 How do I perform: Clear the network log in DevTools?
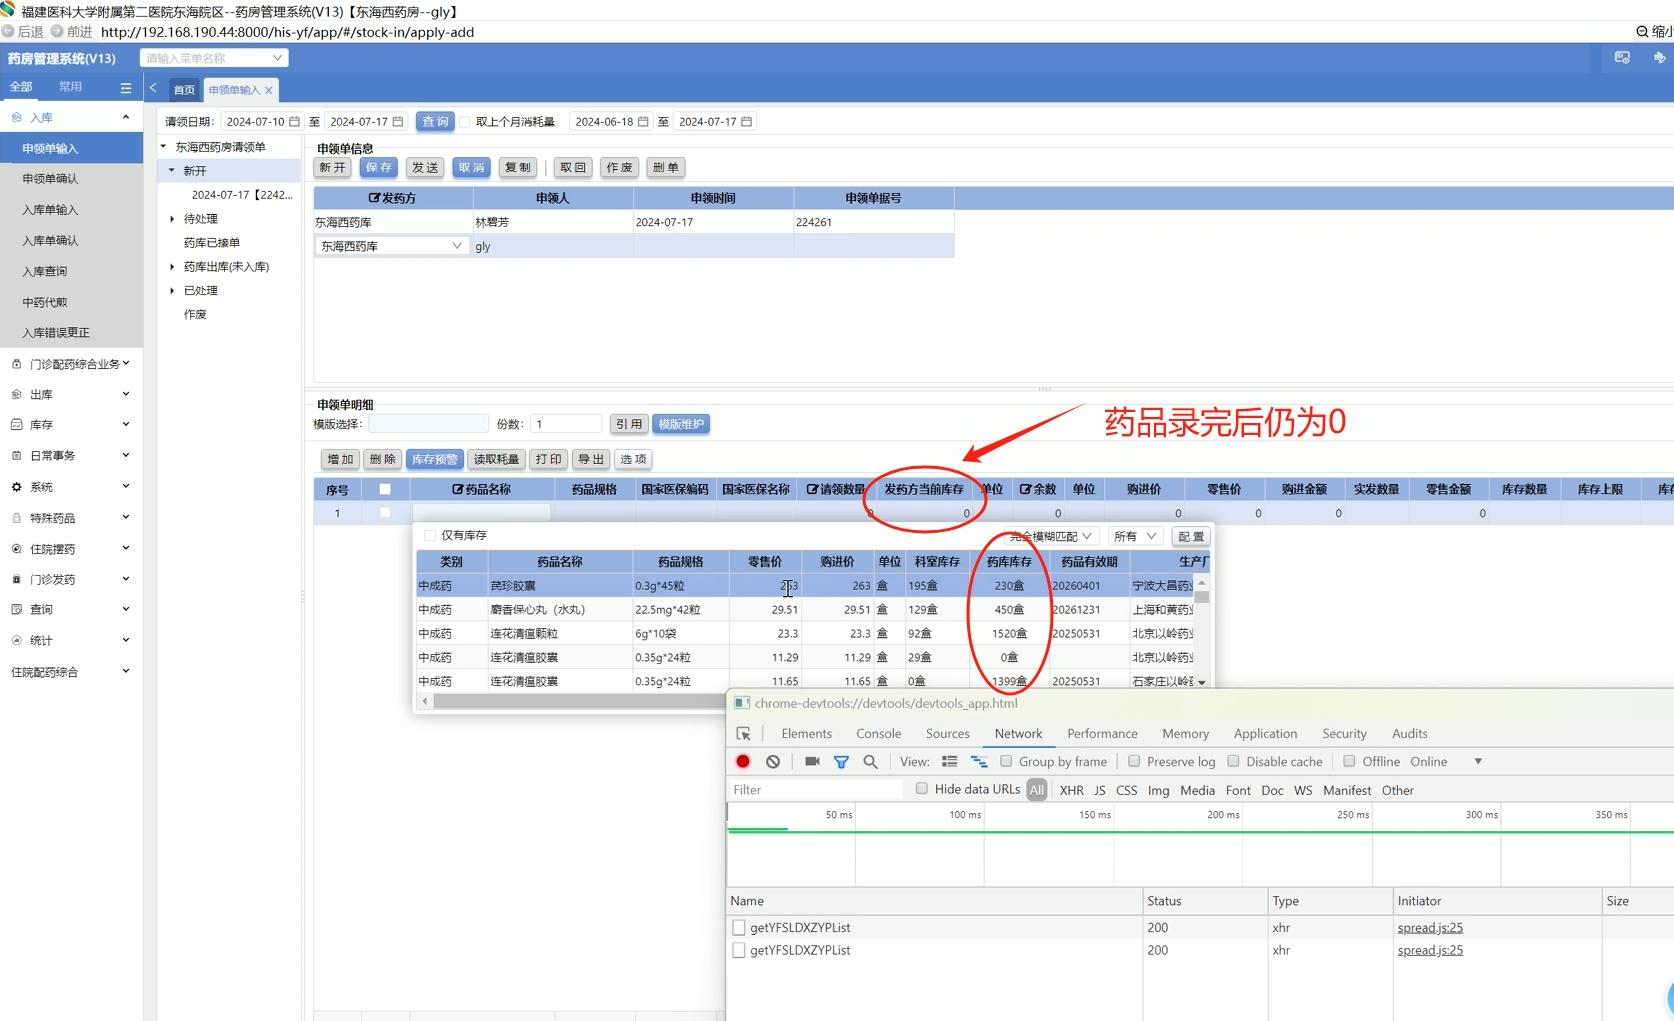773,762
